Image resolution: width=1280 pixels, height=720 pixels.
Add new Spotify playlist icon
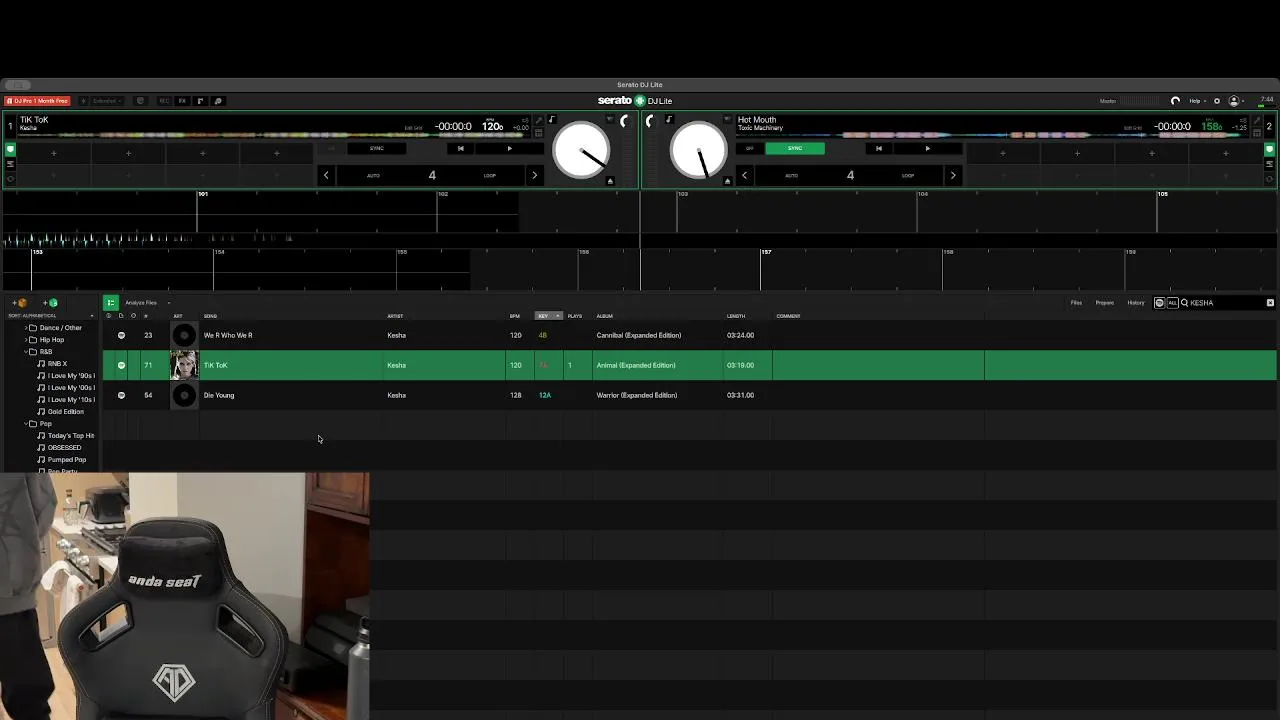(50, 302)
